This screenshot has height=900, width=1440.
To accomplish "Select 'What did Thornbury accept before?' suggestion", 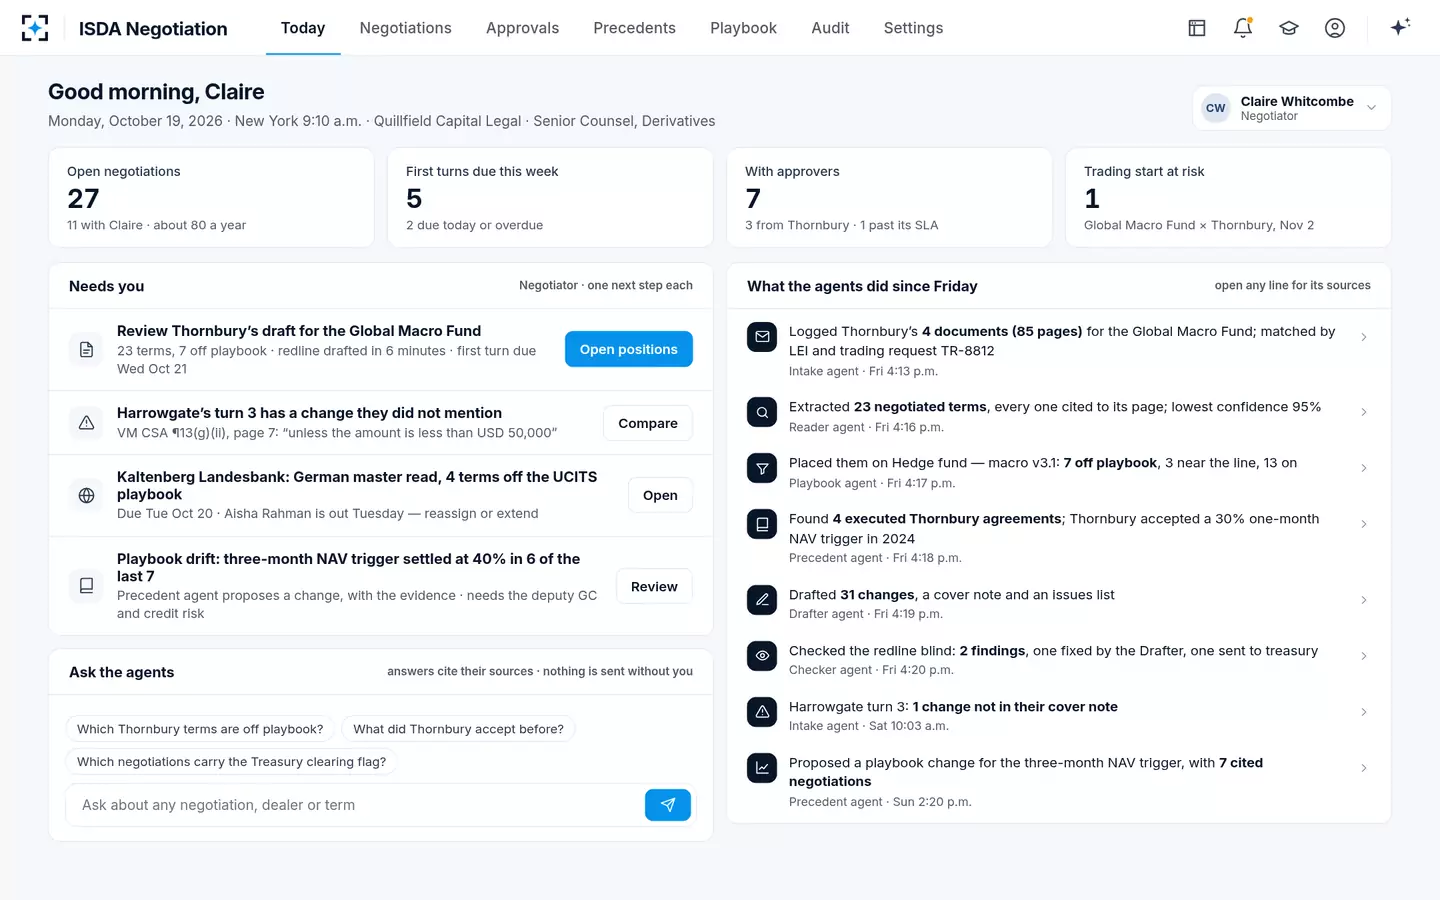I will click(458, 729).
